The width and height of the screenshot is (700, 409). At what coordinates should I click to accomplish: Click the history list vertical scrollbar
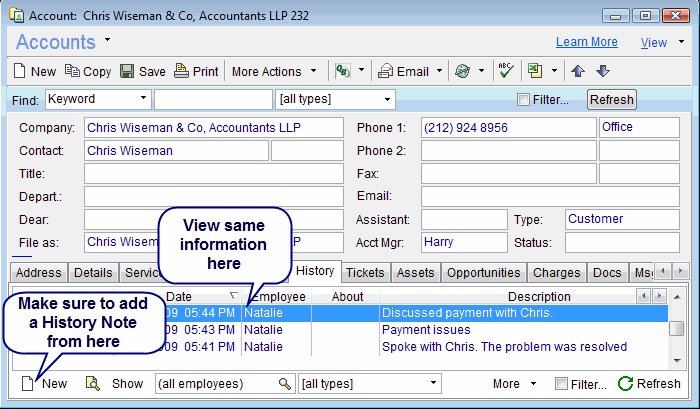click(677, 329)
